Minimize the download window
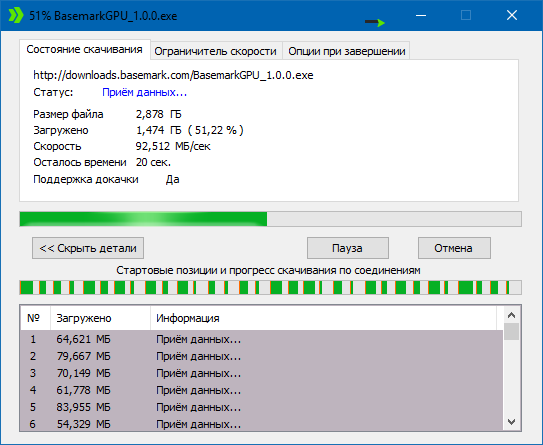Image resolution: width=543 pixels, height=445 pixels. (421, 15)
